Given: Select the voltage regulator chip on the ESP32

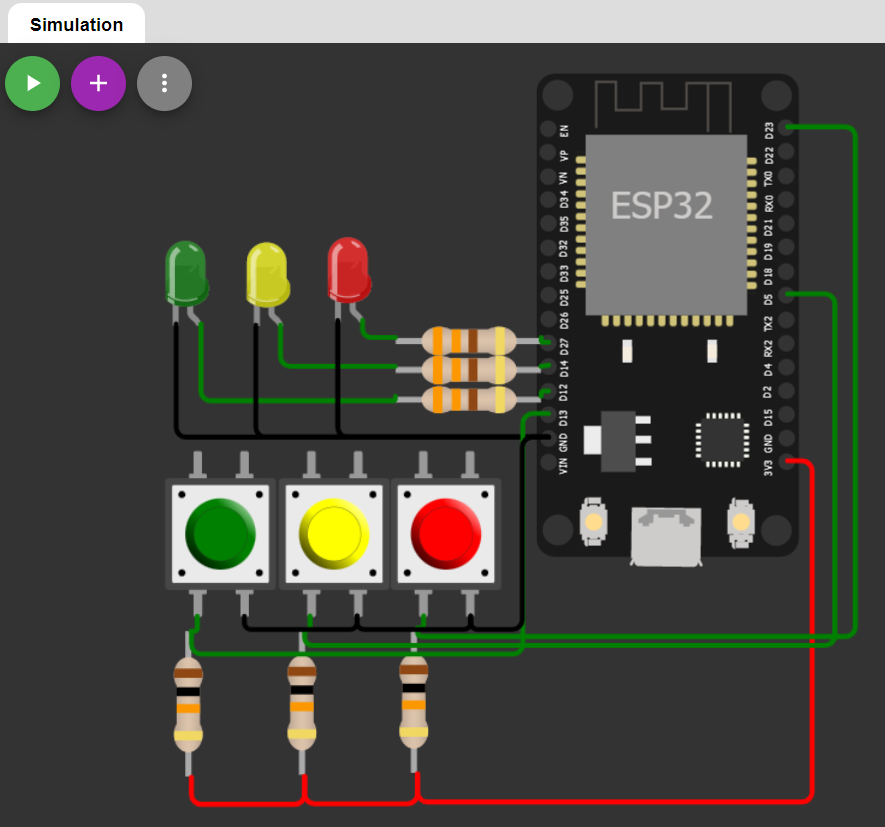Looking at the screenshot, I should click(618, 440).
